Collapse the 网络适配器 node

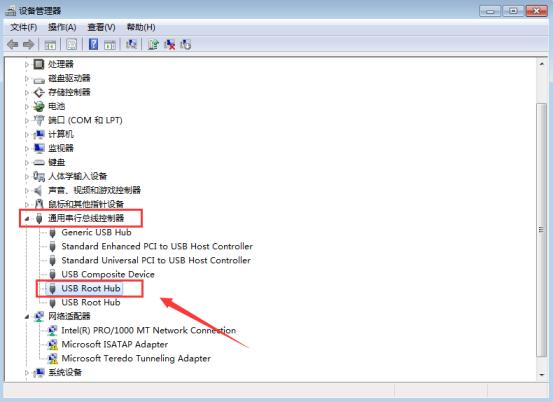27,317
